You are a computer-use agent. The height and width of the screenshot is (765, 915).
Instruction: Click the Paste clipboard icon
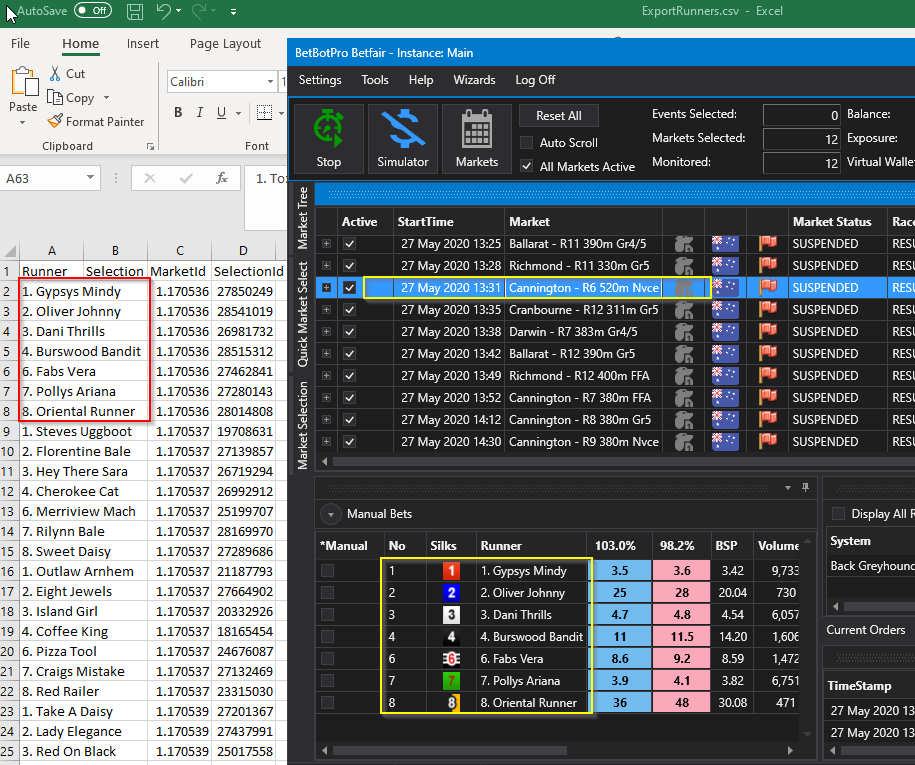24,81
